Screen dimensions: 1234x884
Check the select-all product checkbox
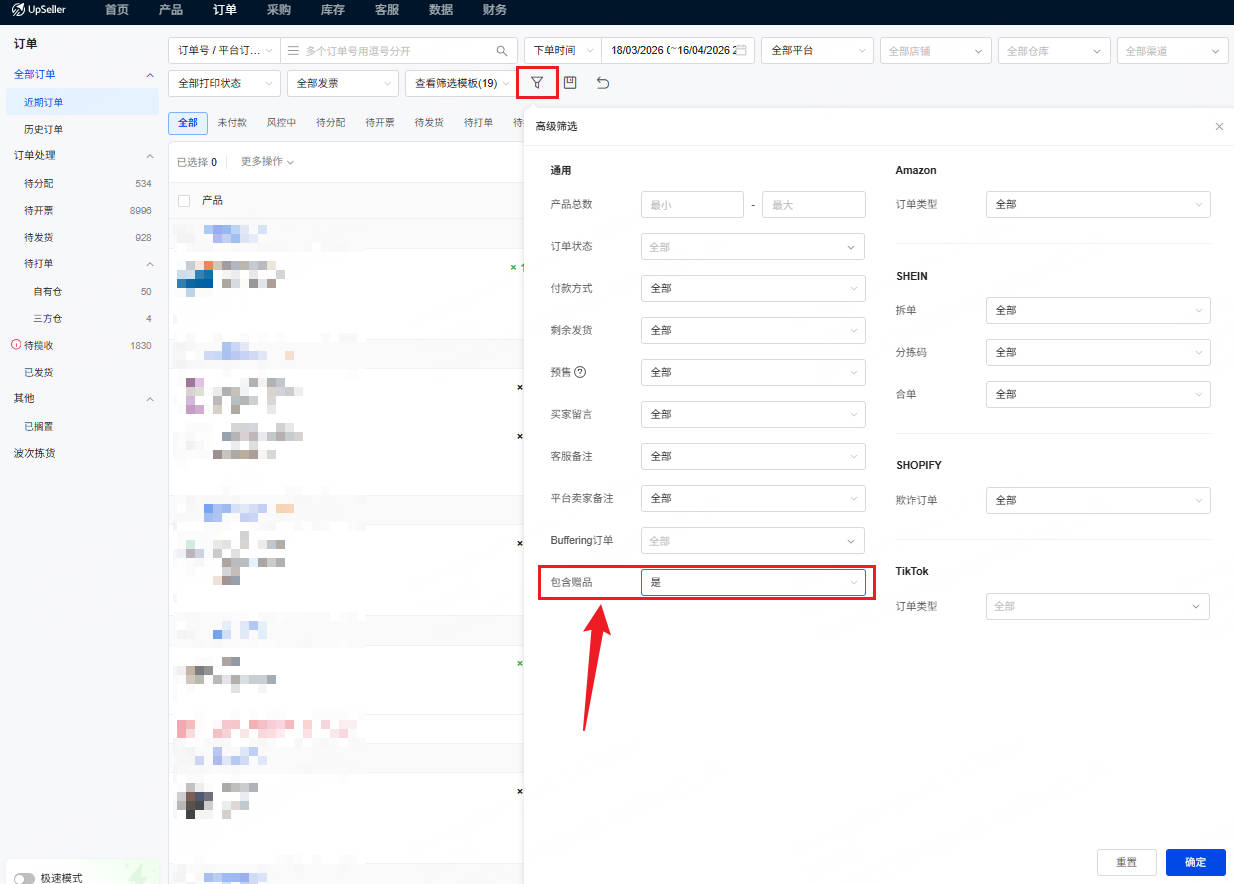(184, 201)
